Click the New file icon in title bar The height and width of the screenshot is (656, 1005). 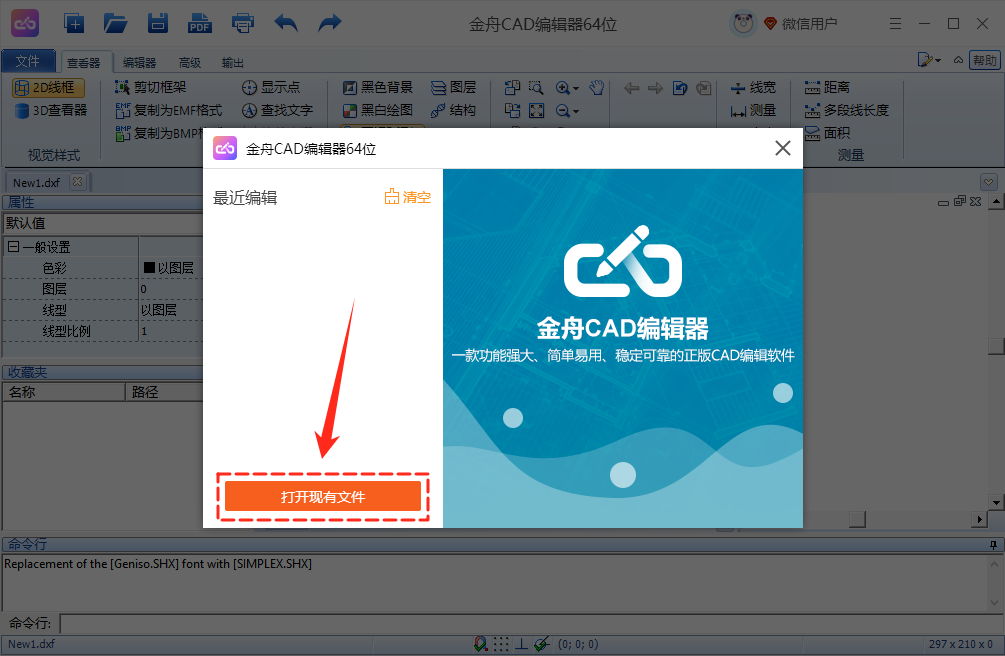pyautogui.click(x=74, y=24)
